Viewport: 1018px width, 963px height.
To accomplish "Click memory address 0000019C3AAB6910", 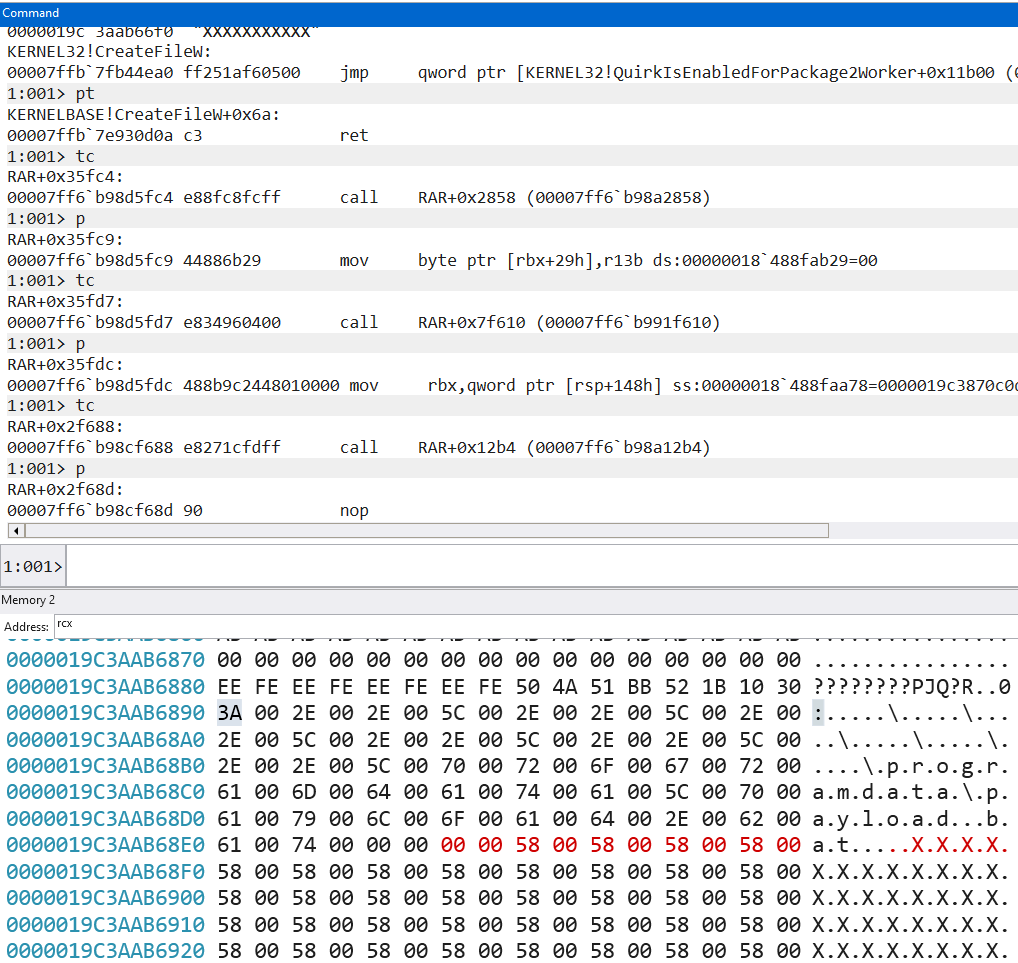I will click(x=105, y=925).
